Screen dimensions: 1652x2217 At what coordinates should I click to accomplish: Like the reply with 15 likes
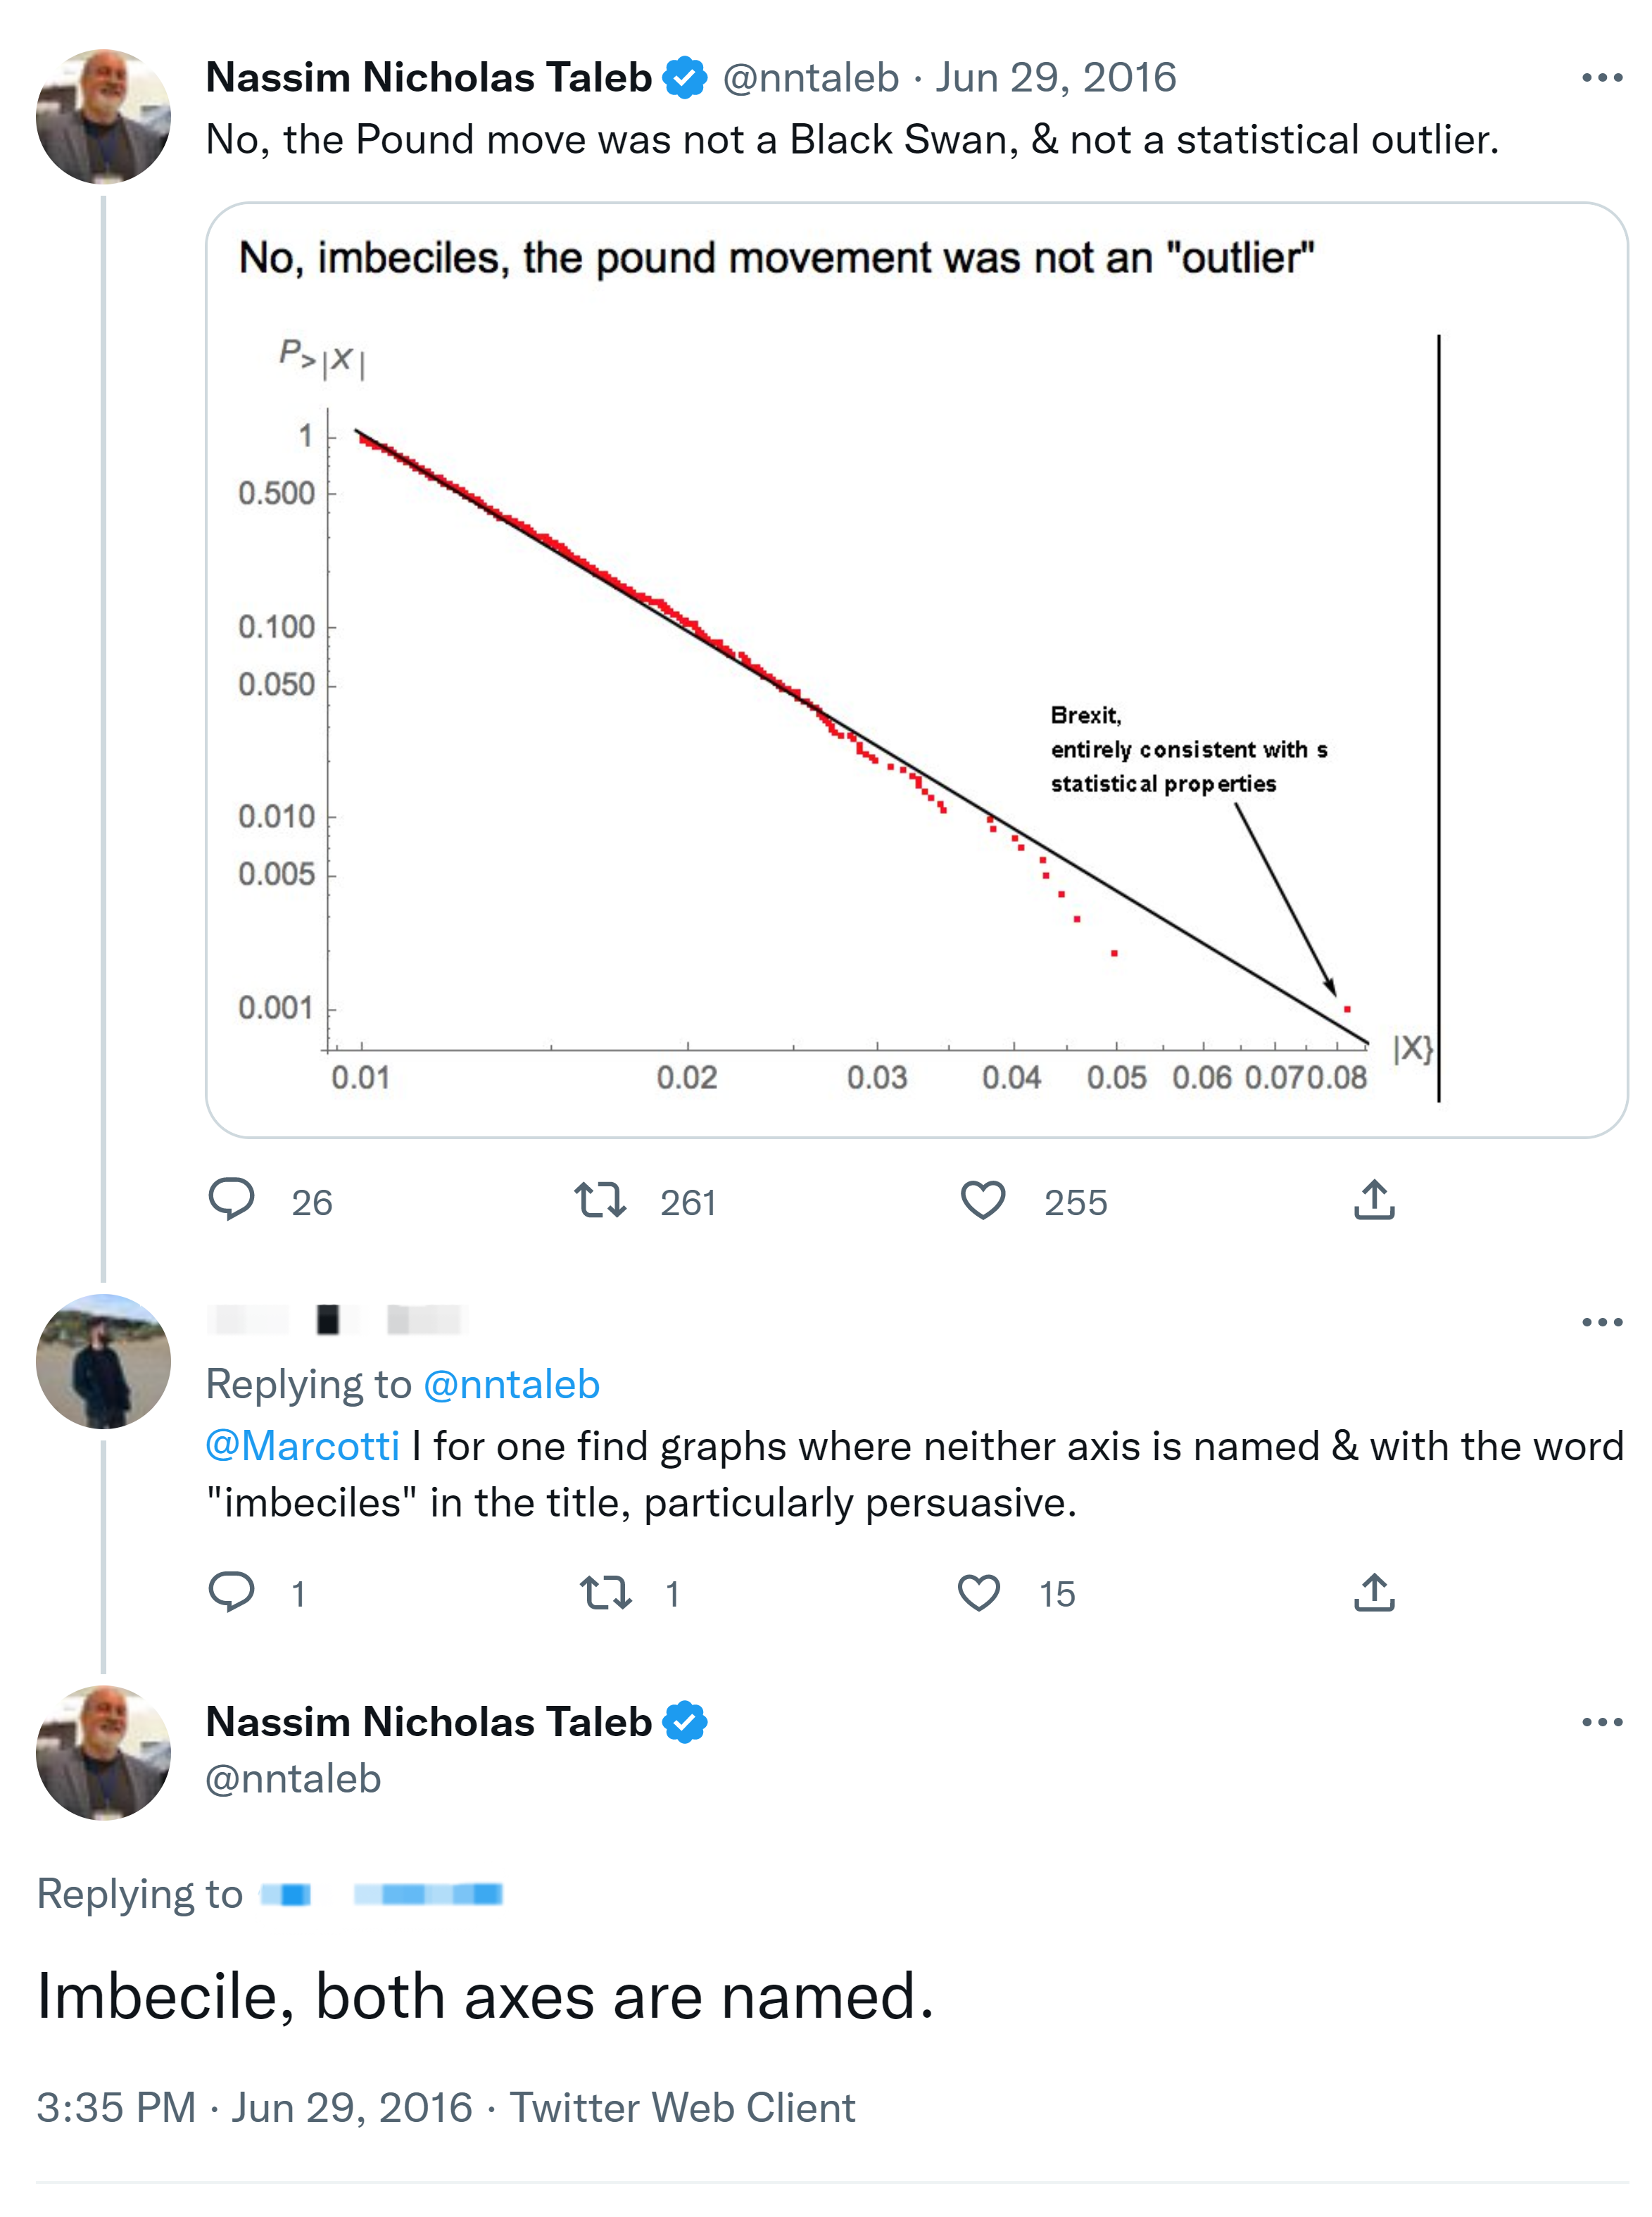pos(979,1592)
